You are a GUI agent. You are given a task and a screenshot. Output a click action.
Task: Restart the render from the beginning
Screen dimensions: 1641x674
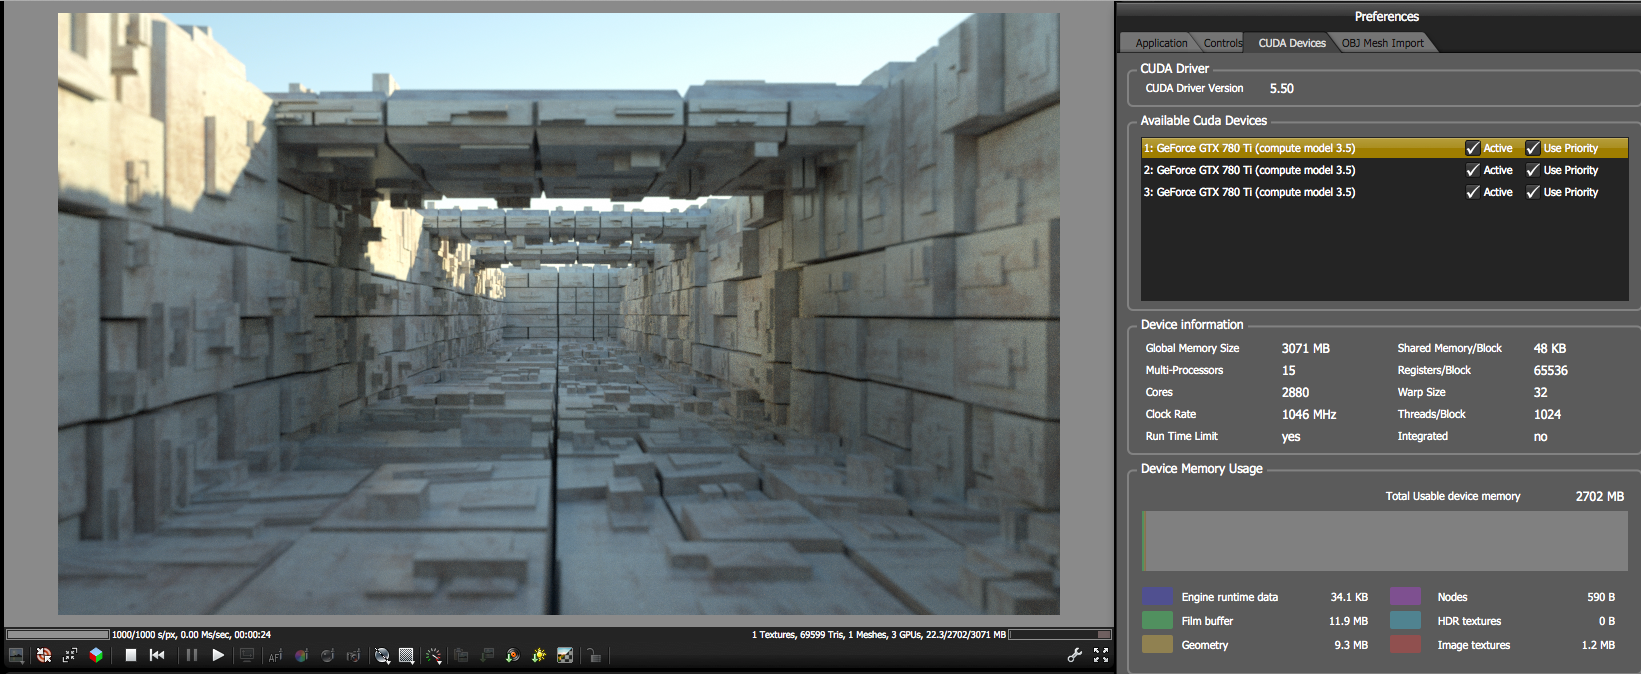click(157, 655)
